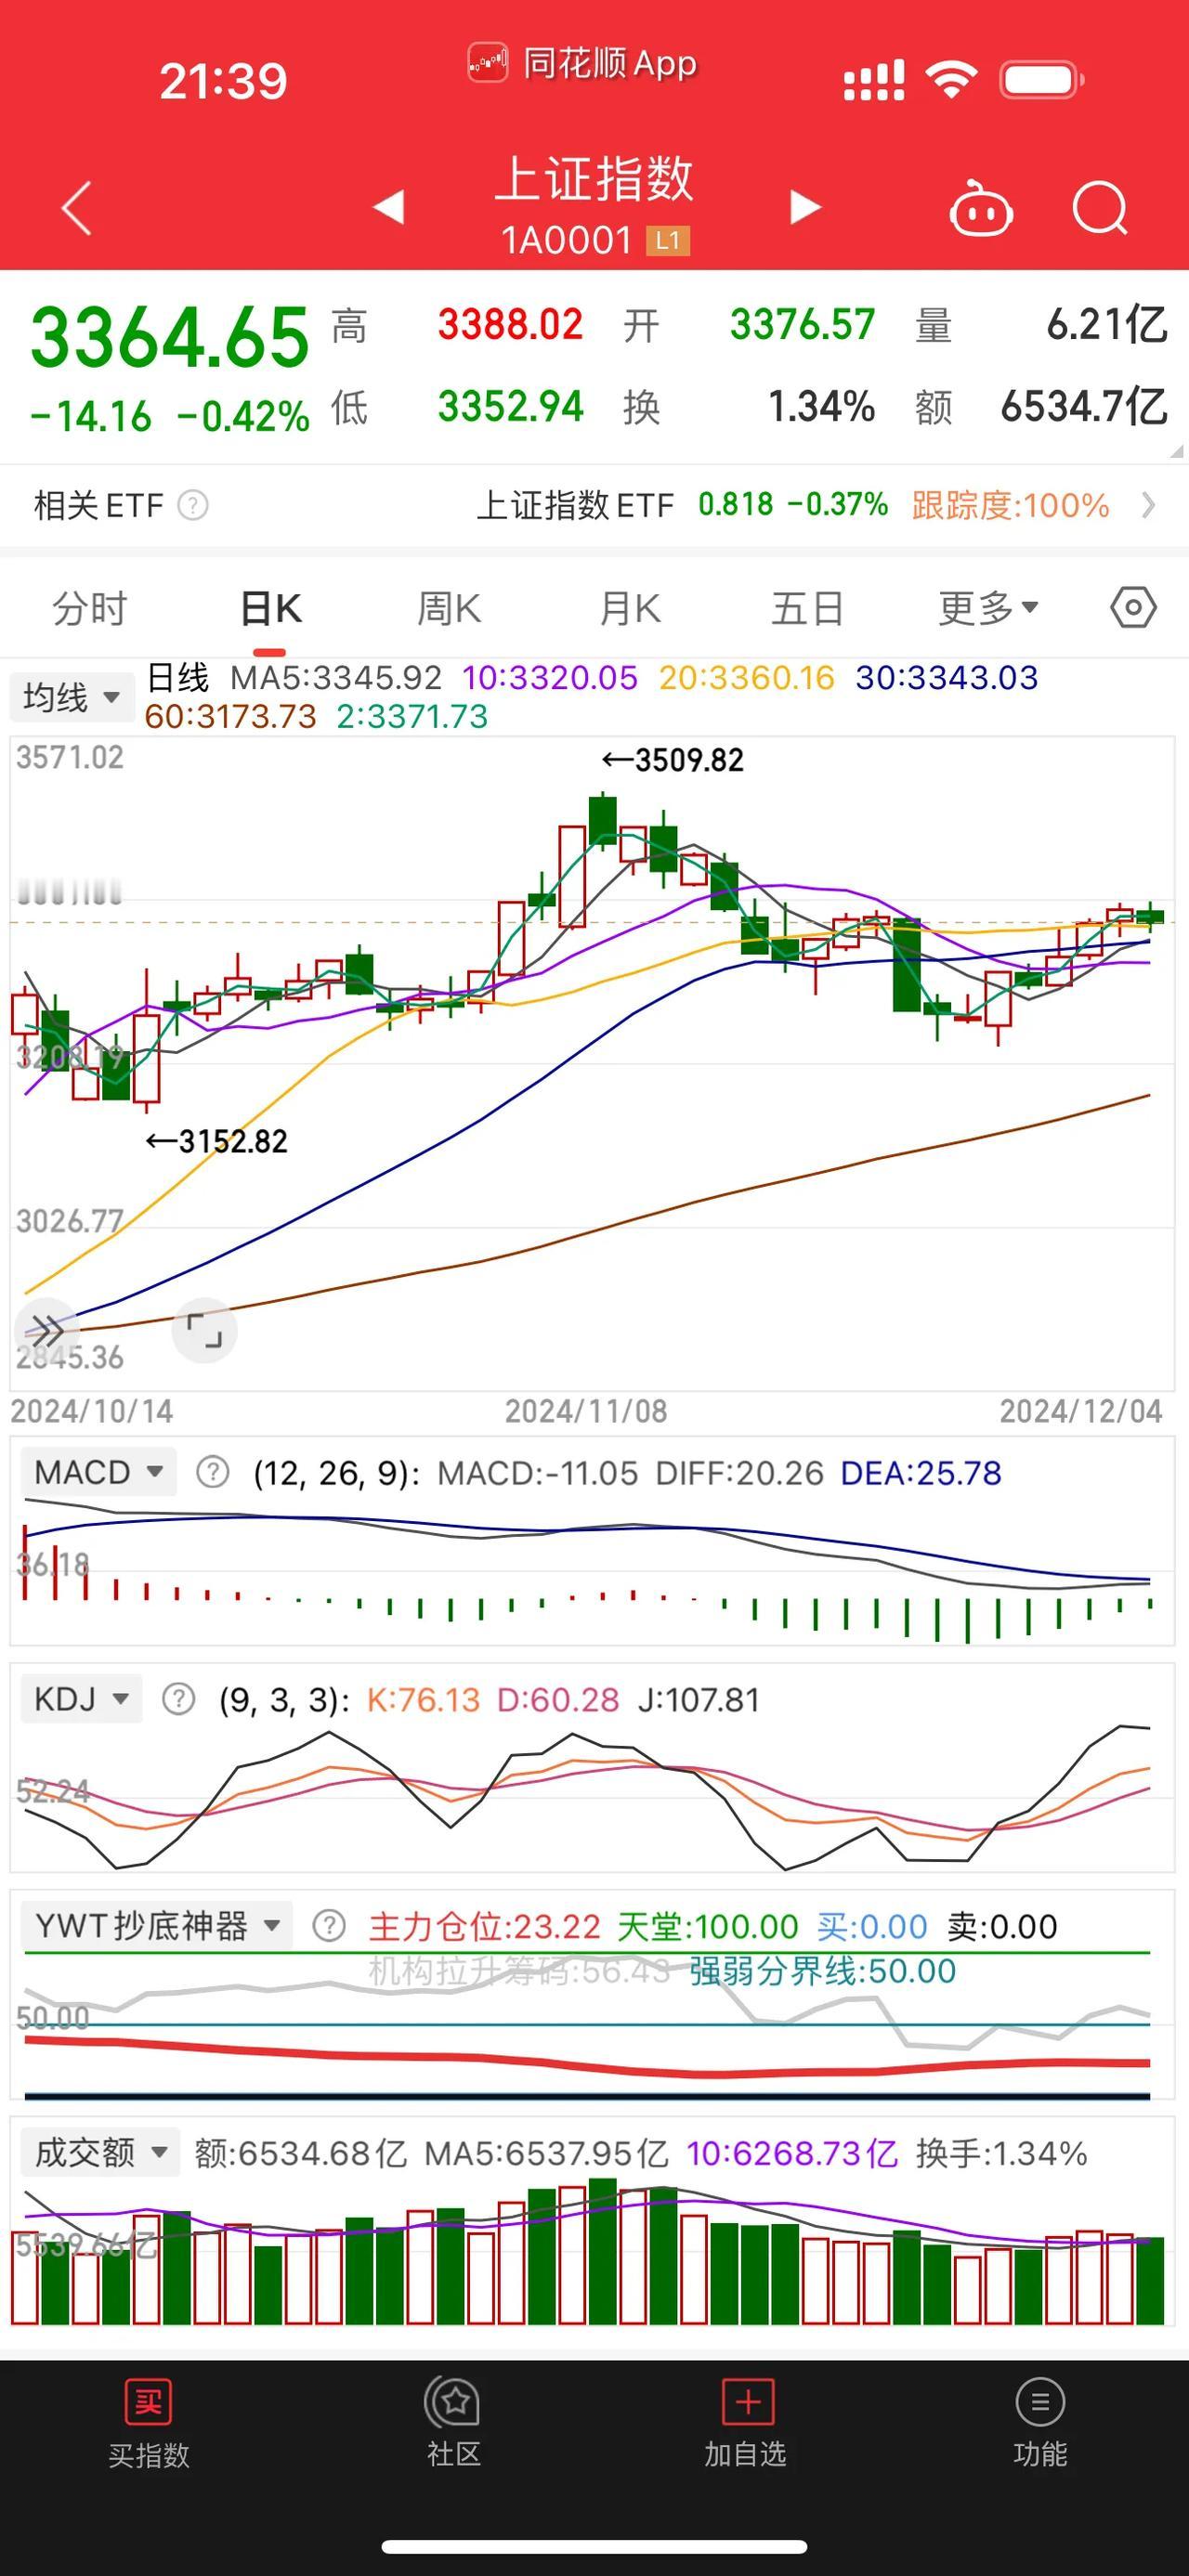Viewport: 1189px width, 2576px height.
Task: Go to previous index with left triangle
Action: (389, 207)
